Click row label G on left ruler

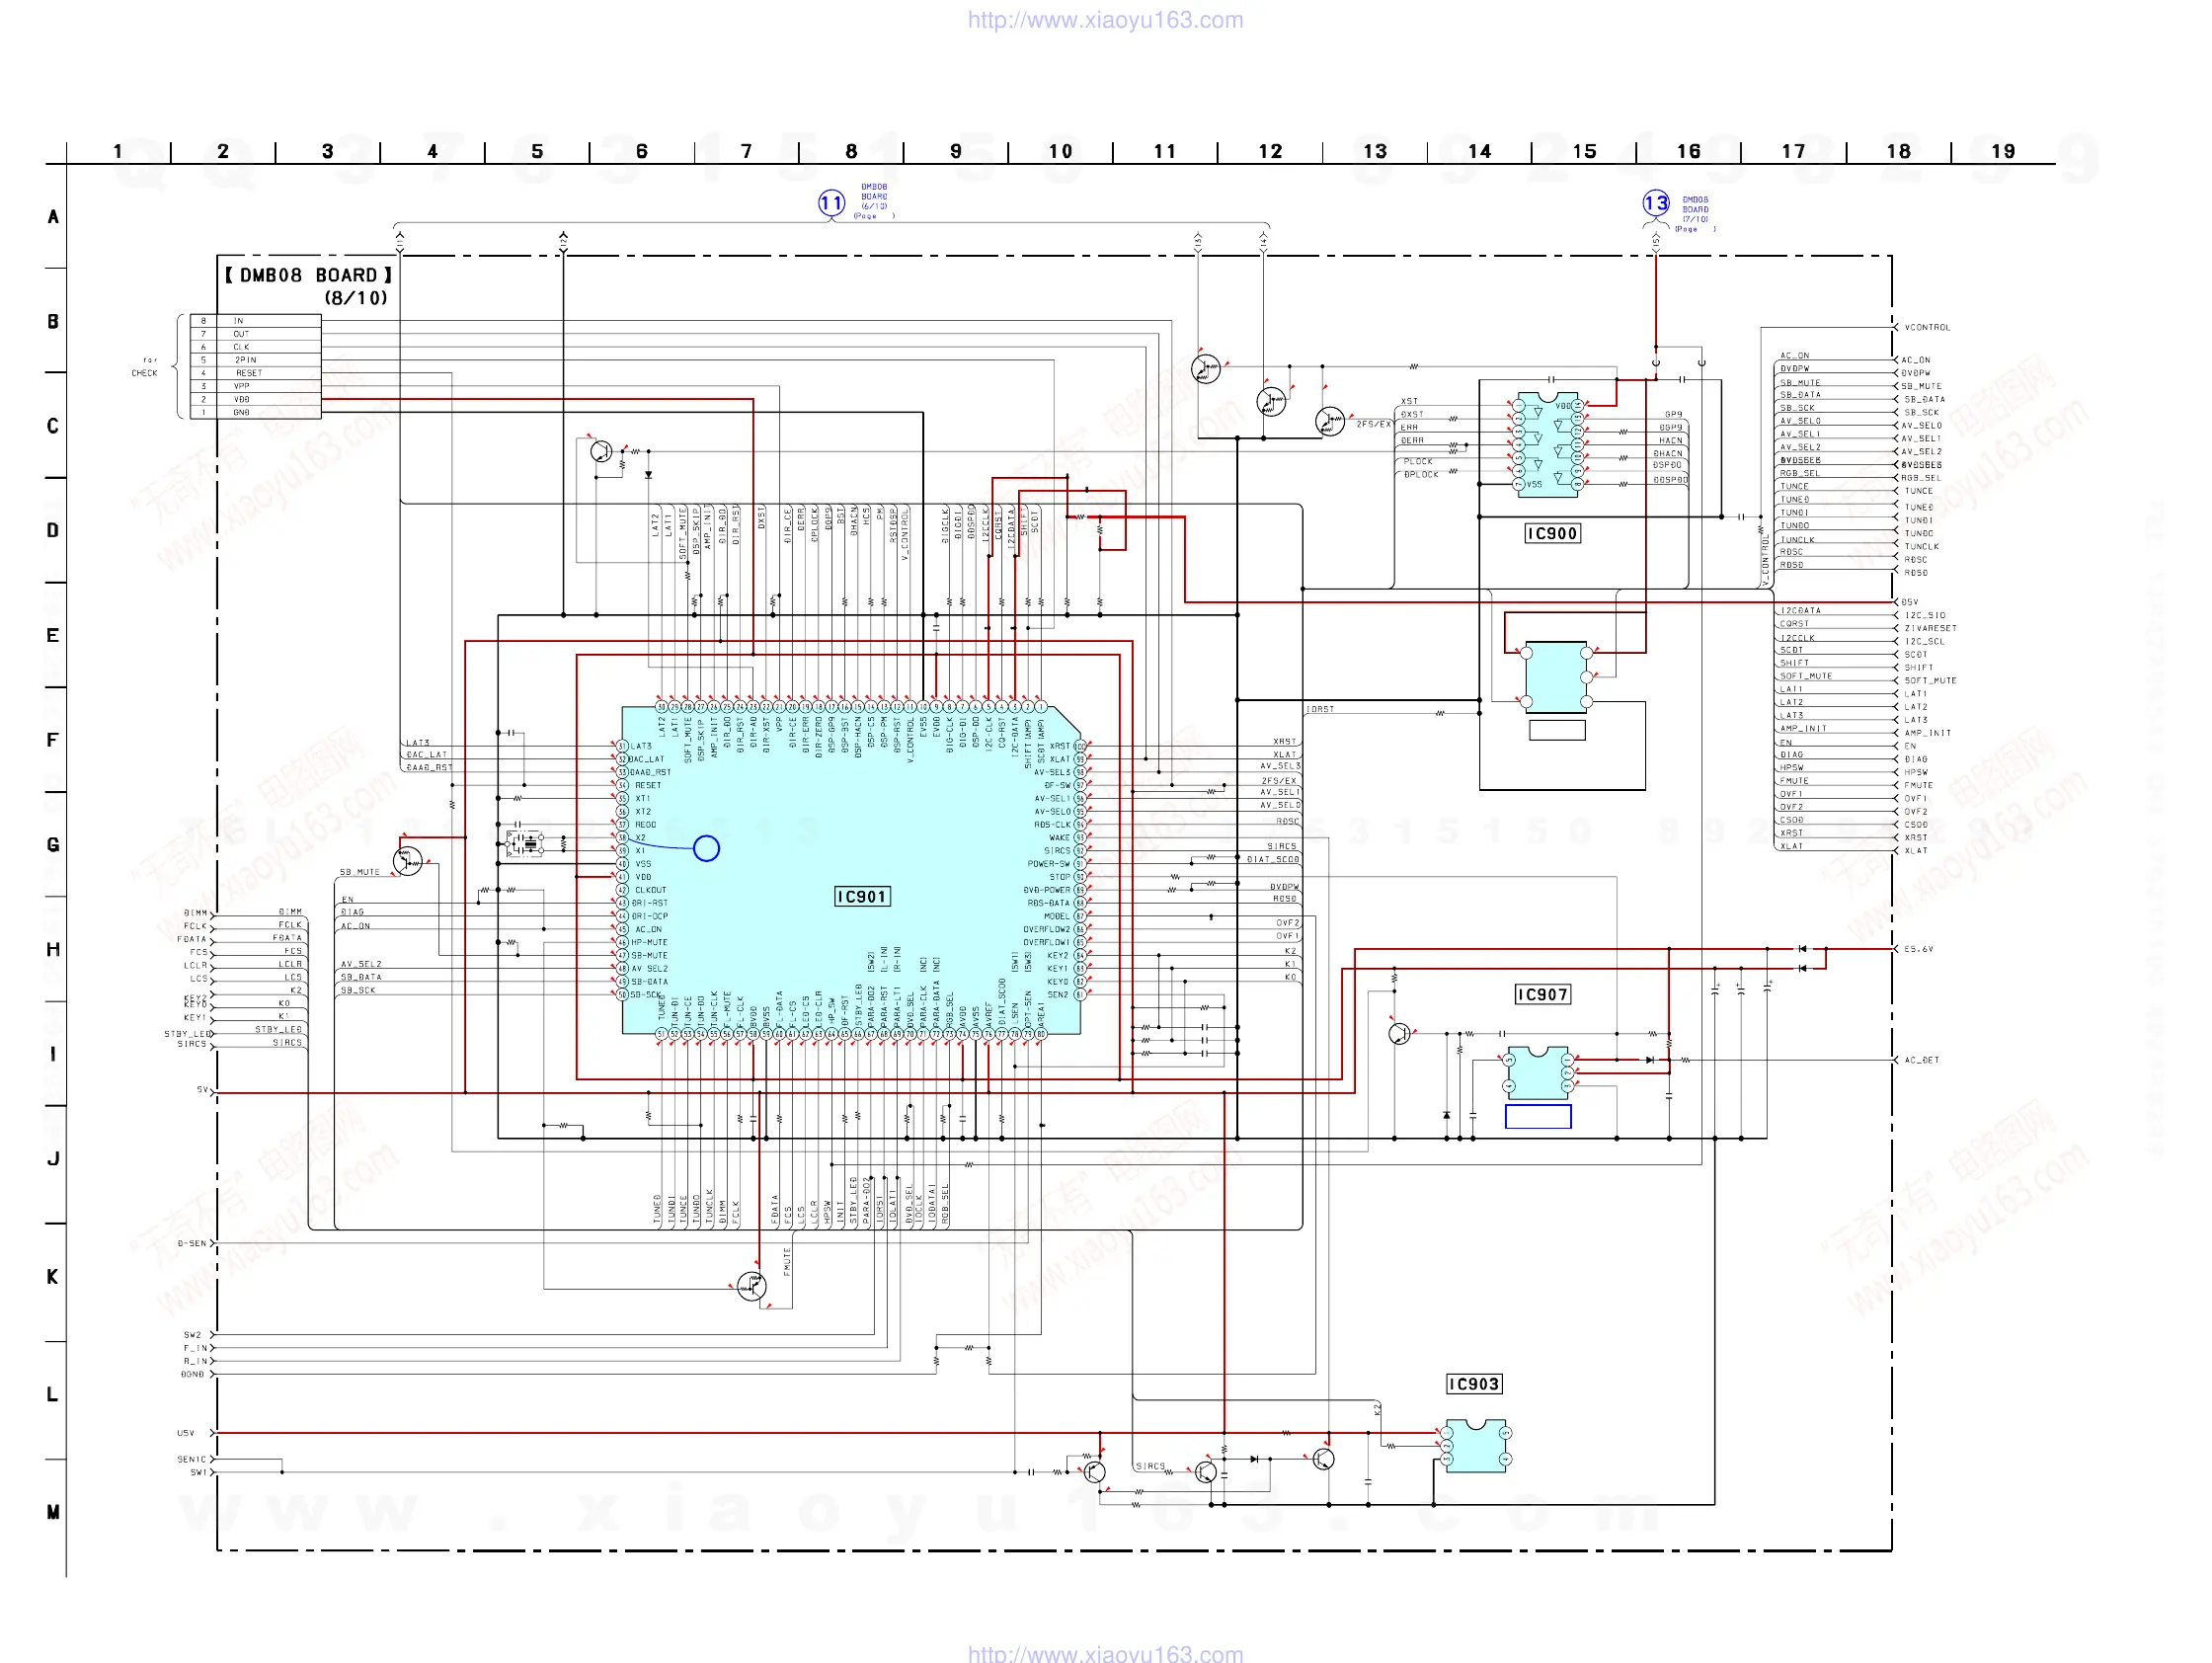tap(52, 845)
